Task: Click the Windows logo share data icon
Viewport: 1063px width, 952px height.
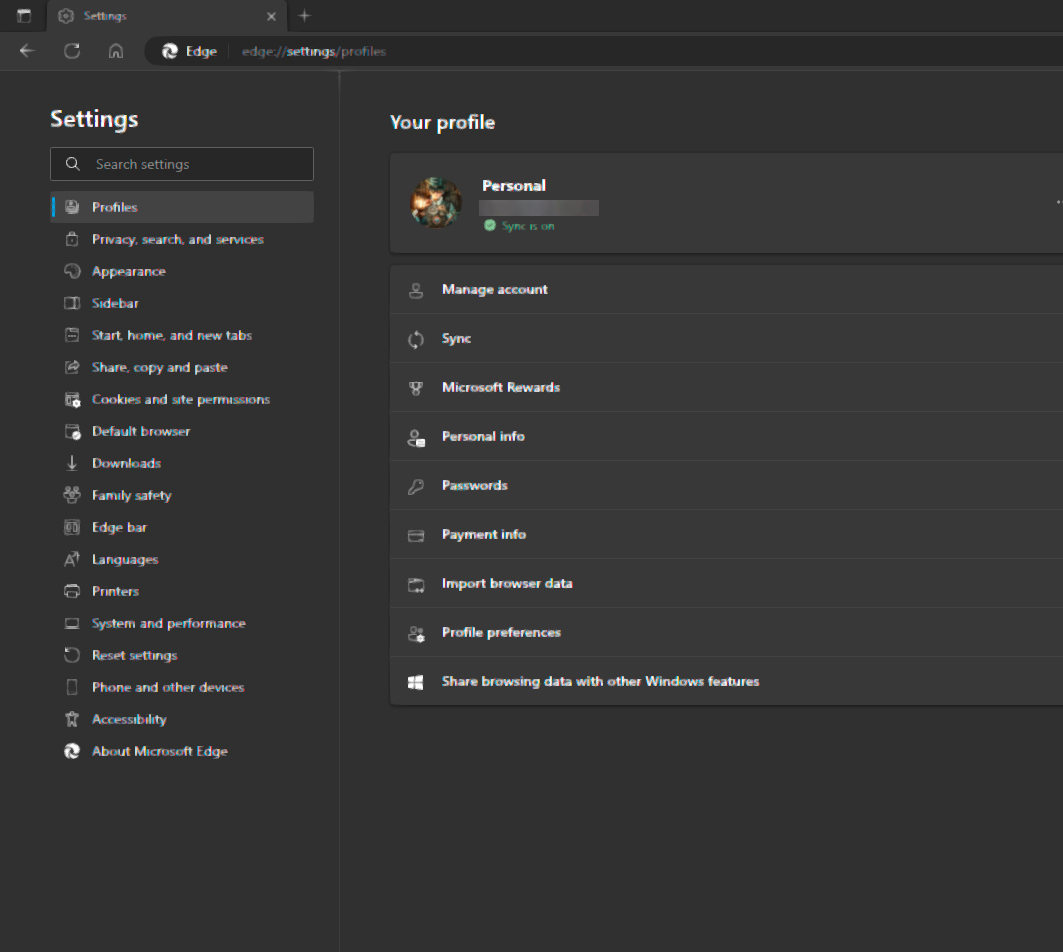Action: pyautogui.click(x=416, y=682)
